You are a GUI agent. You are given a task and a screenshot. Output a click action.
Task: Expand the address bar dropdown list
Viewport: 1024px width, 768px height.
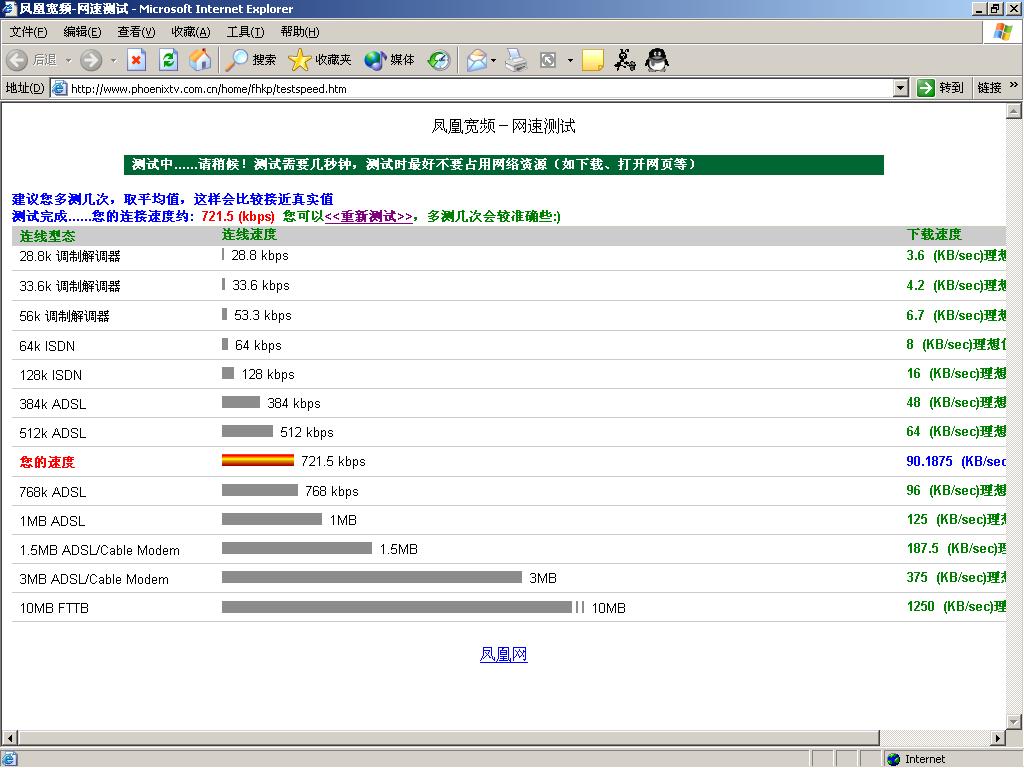(901, 88)
